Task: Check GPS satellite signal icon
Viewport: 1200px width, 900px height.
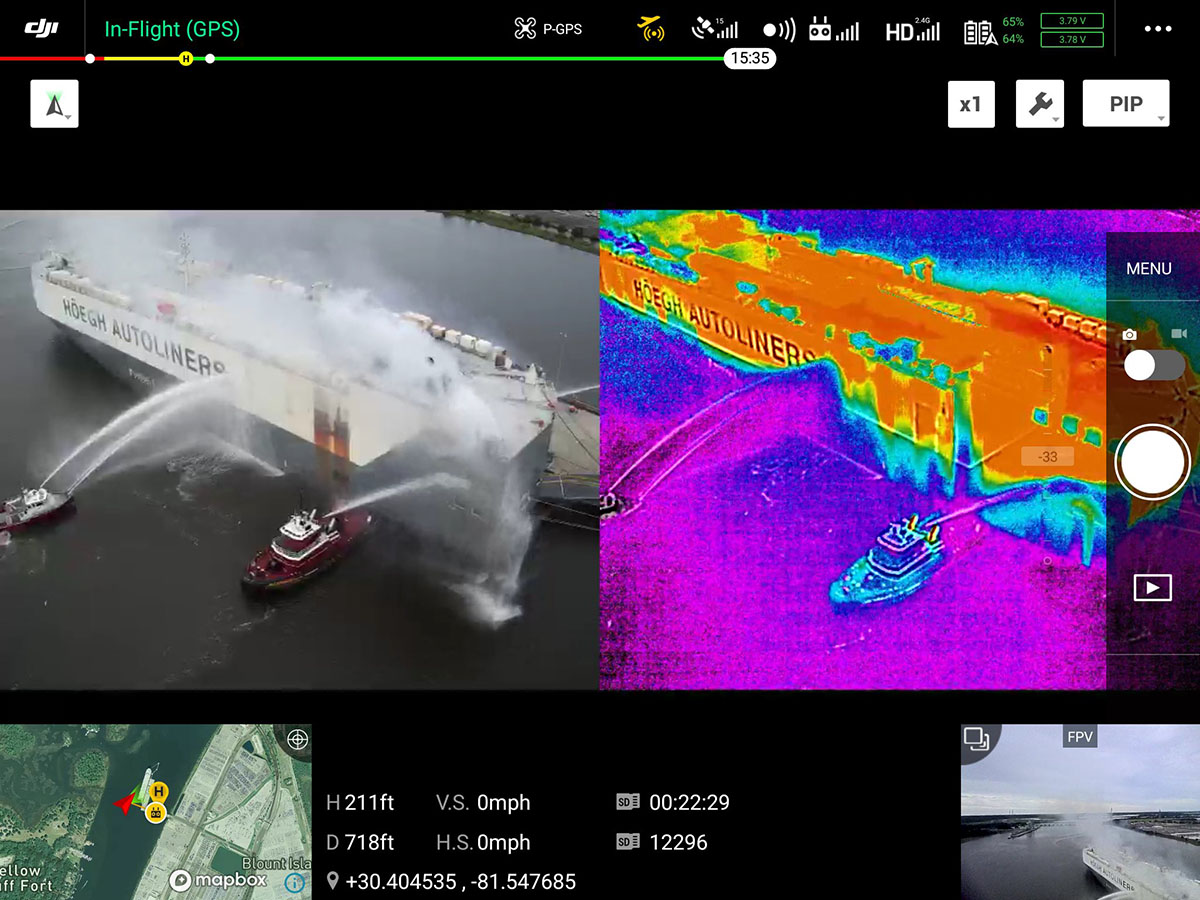Action: tap(714, 29)
